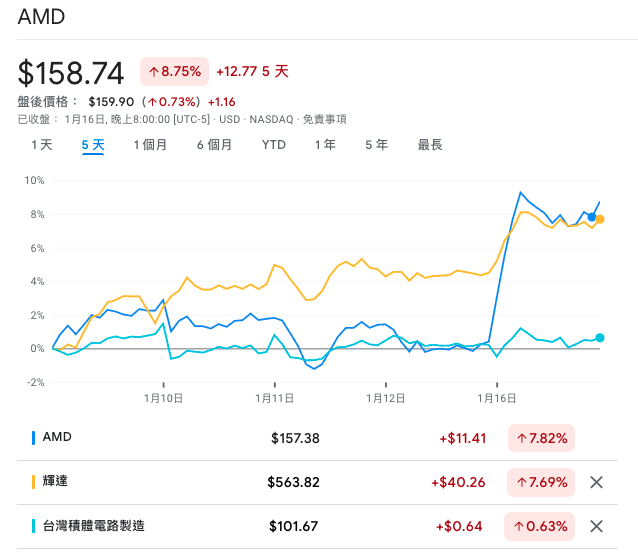This screenshot has height=556, width=638.
Task: Open the 6 個月 chart range
Action: [x=214, y=144]
